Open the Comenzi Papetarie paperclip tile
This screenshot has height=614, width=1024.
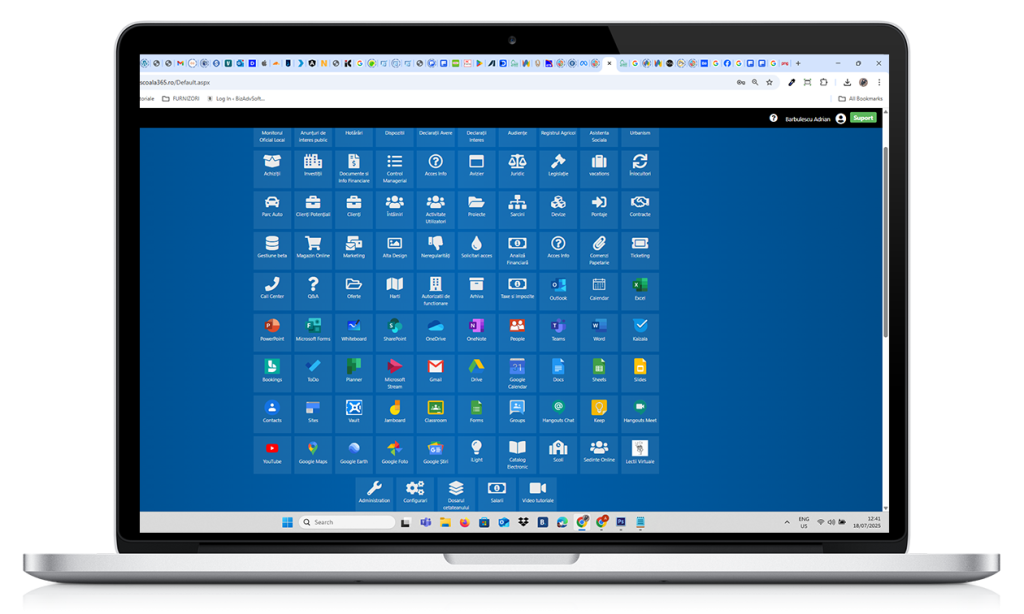tap(599, 250)
